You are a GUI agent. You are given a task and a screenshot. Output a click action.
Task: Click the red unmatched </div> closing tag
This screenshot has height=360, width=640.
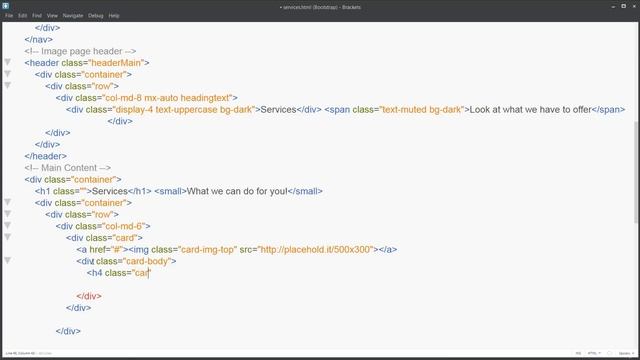89,296
